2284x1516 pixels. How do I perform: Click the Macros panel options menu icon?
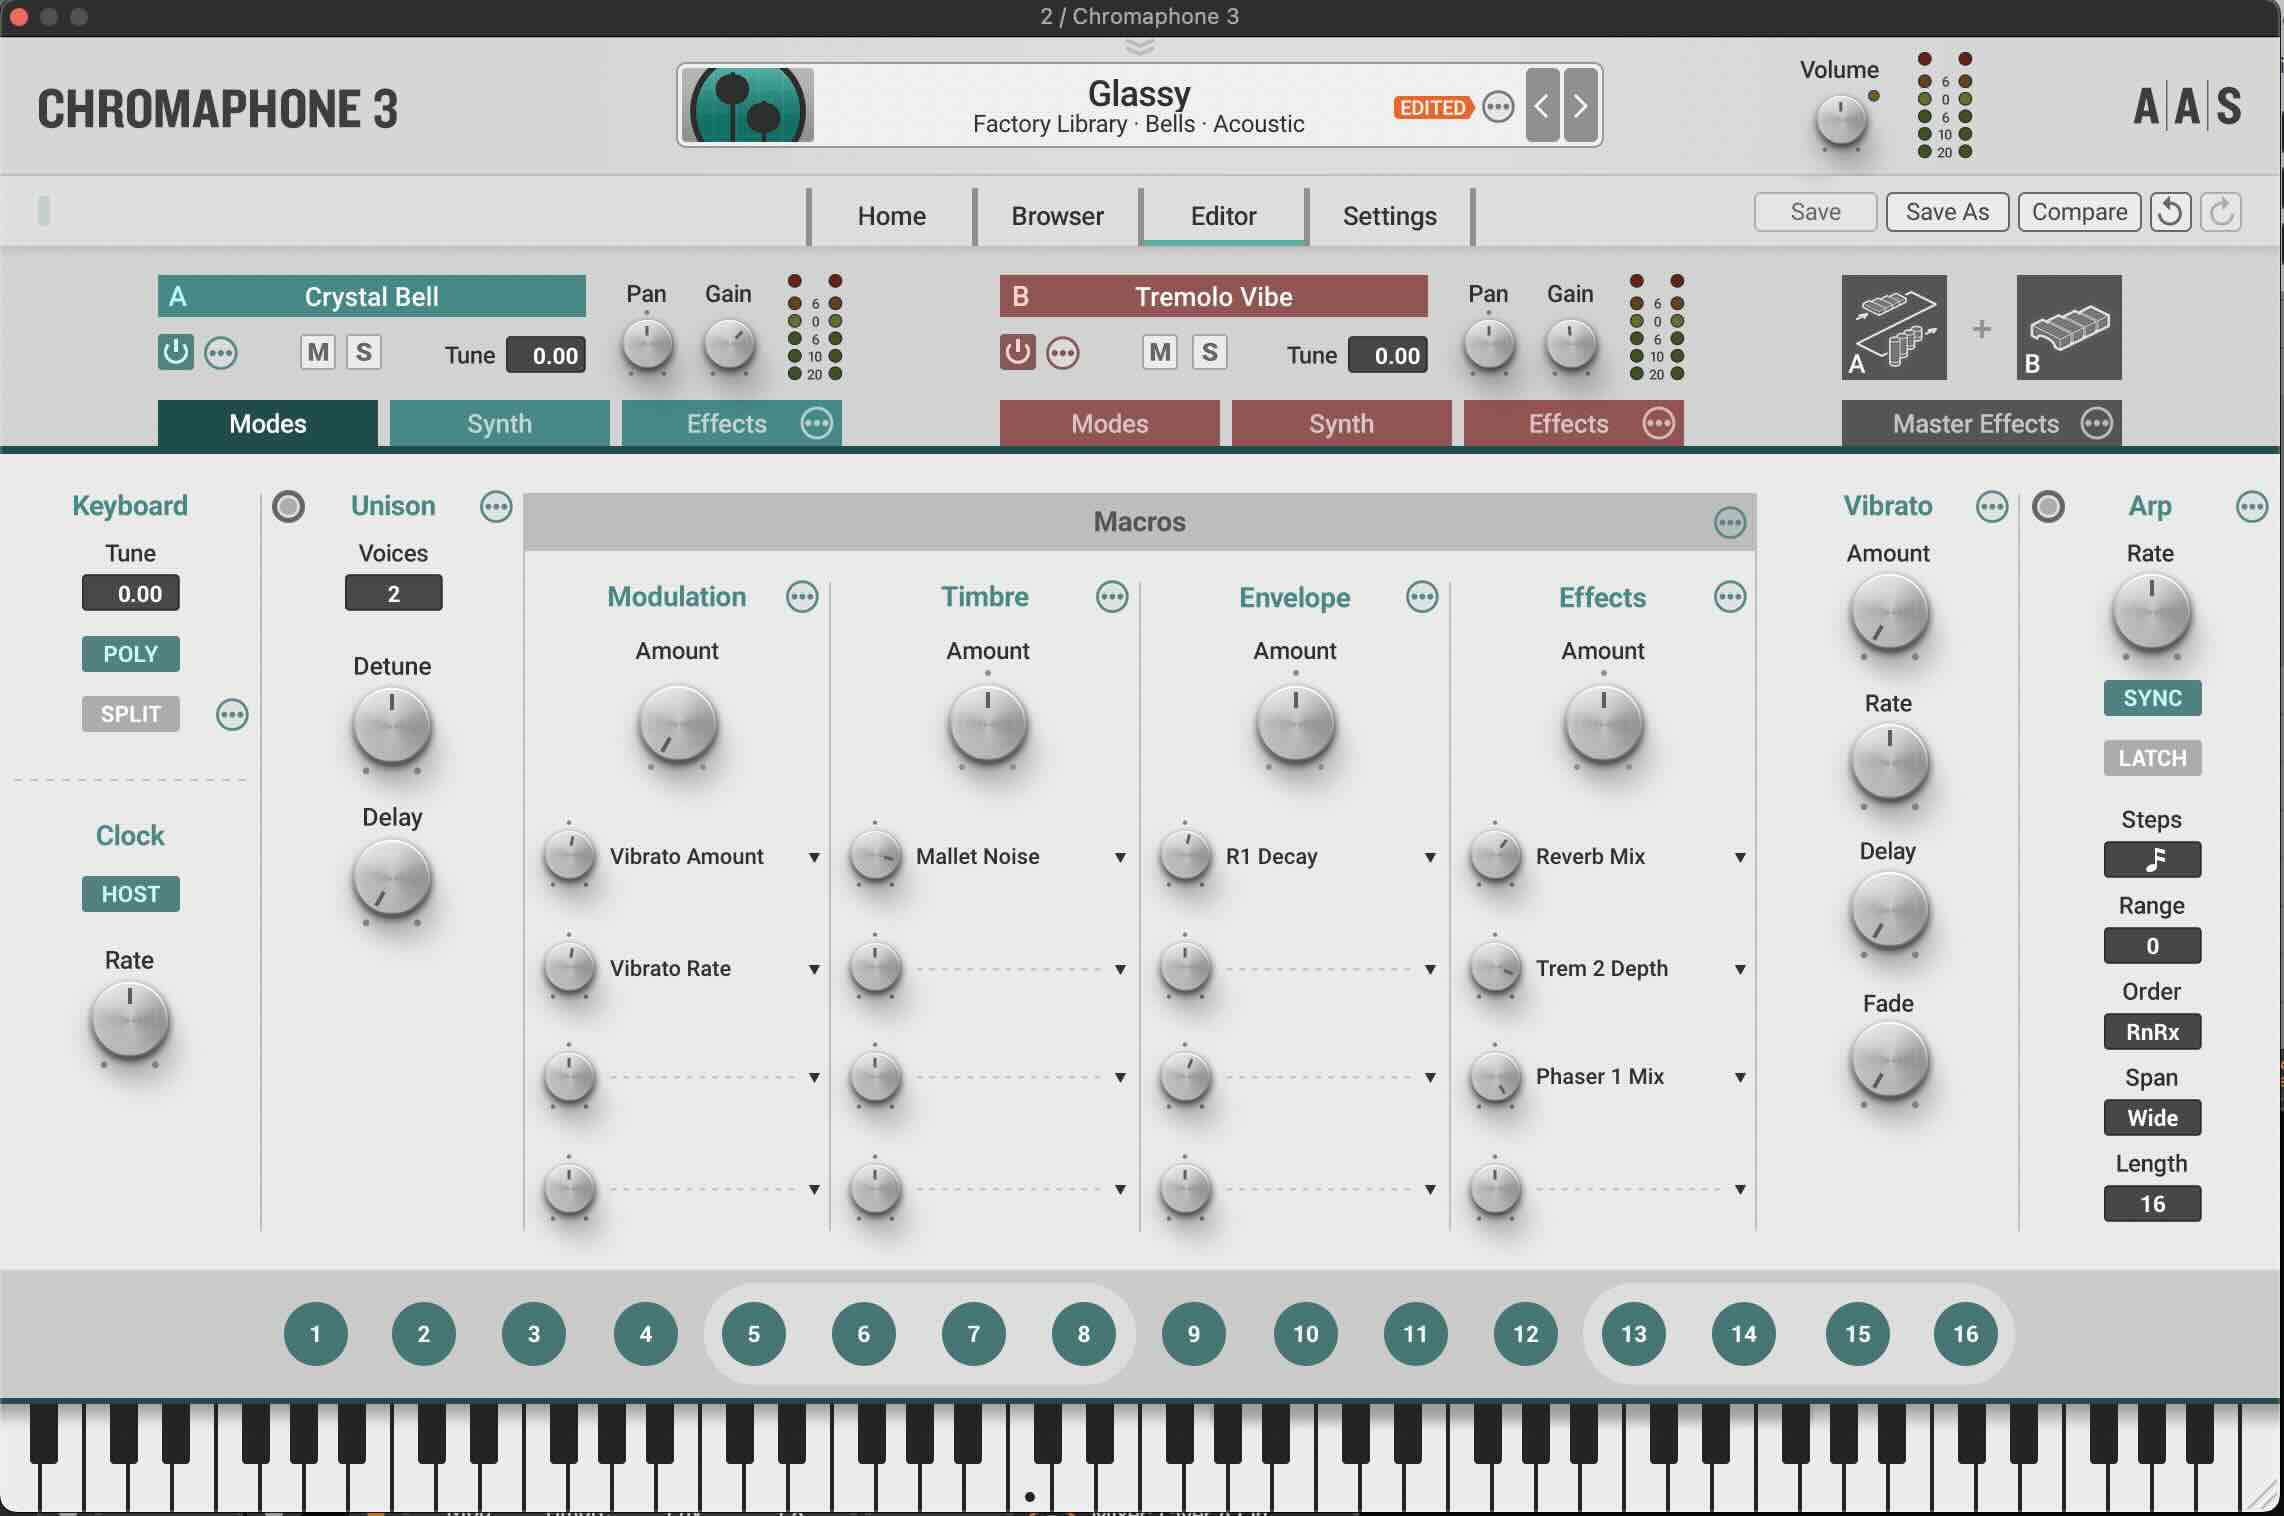[x=1729, y=521]
